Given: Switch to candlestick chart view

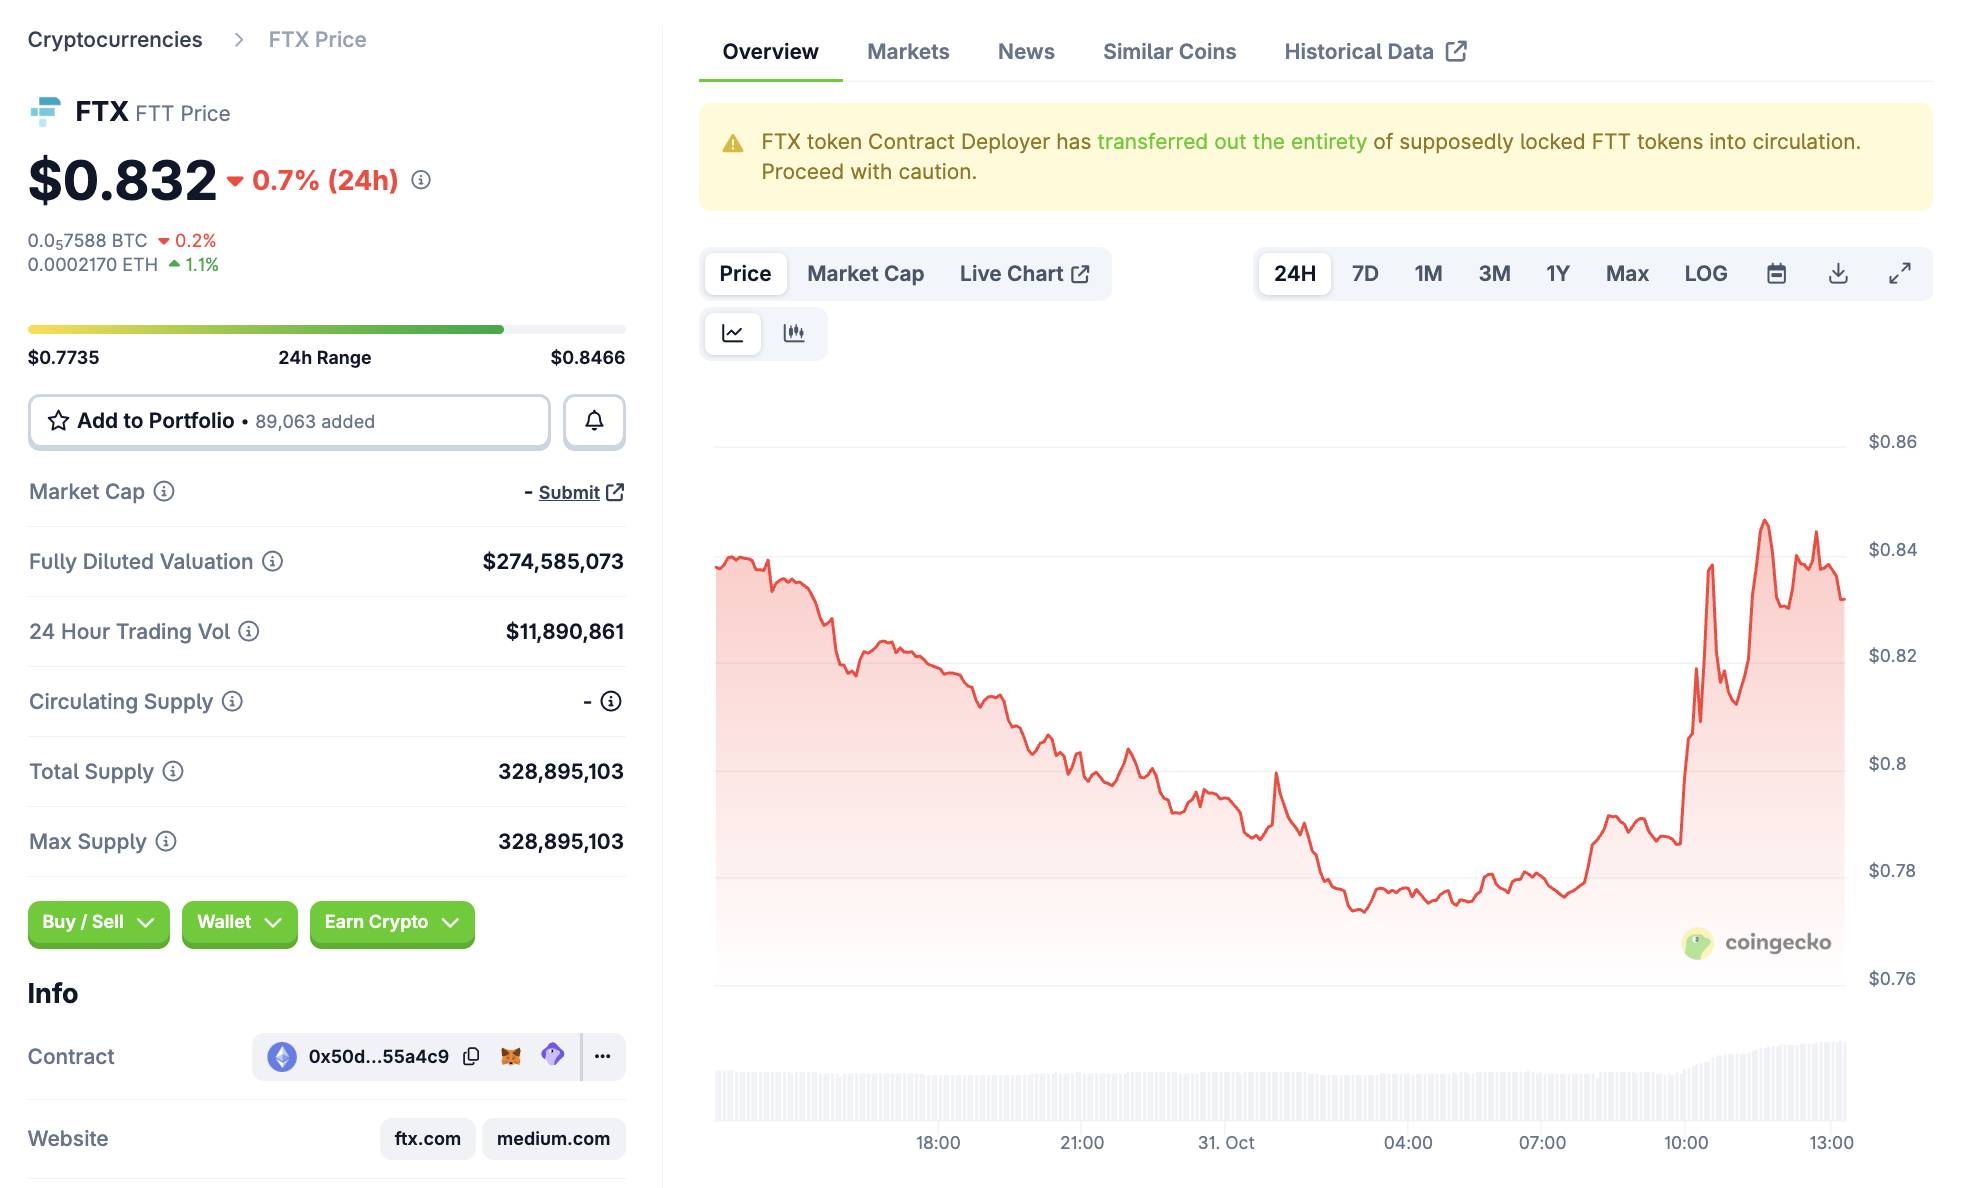Looking at the screenshot, I should tap(794, 333).
